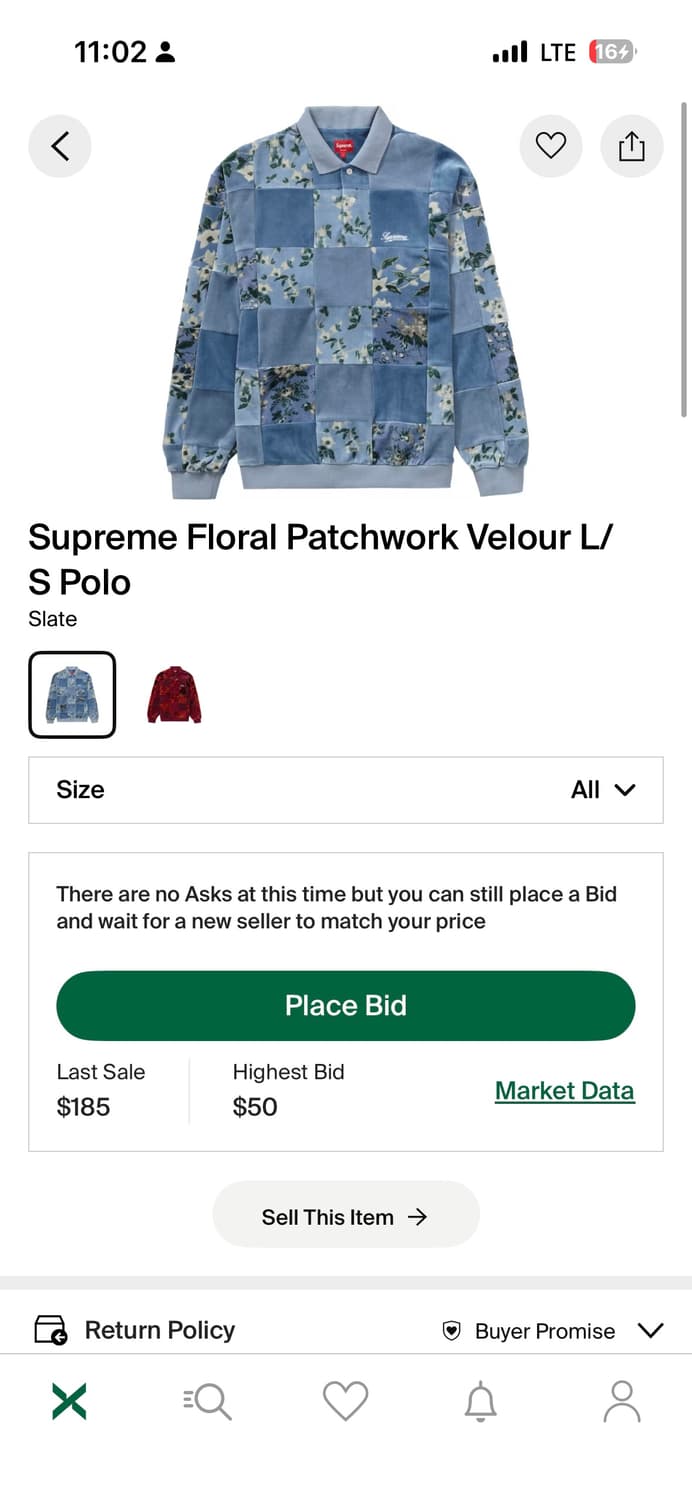Tap the Buyer Promise shield icon
This screenshot has width=692, height=1500.
click(452, 1331)
